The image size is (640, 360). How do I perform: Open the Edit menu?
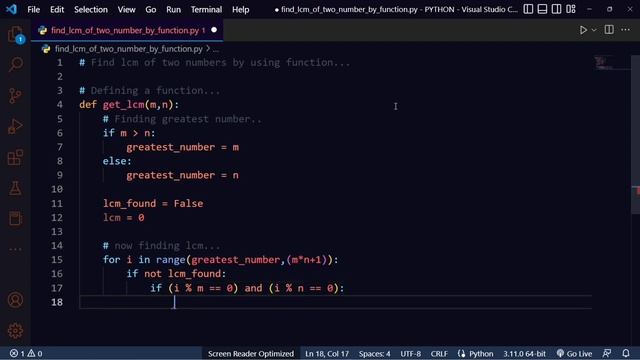[57, 9]
